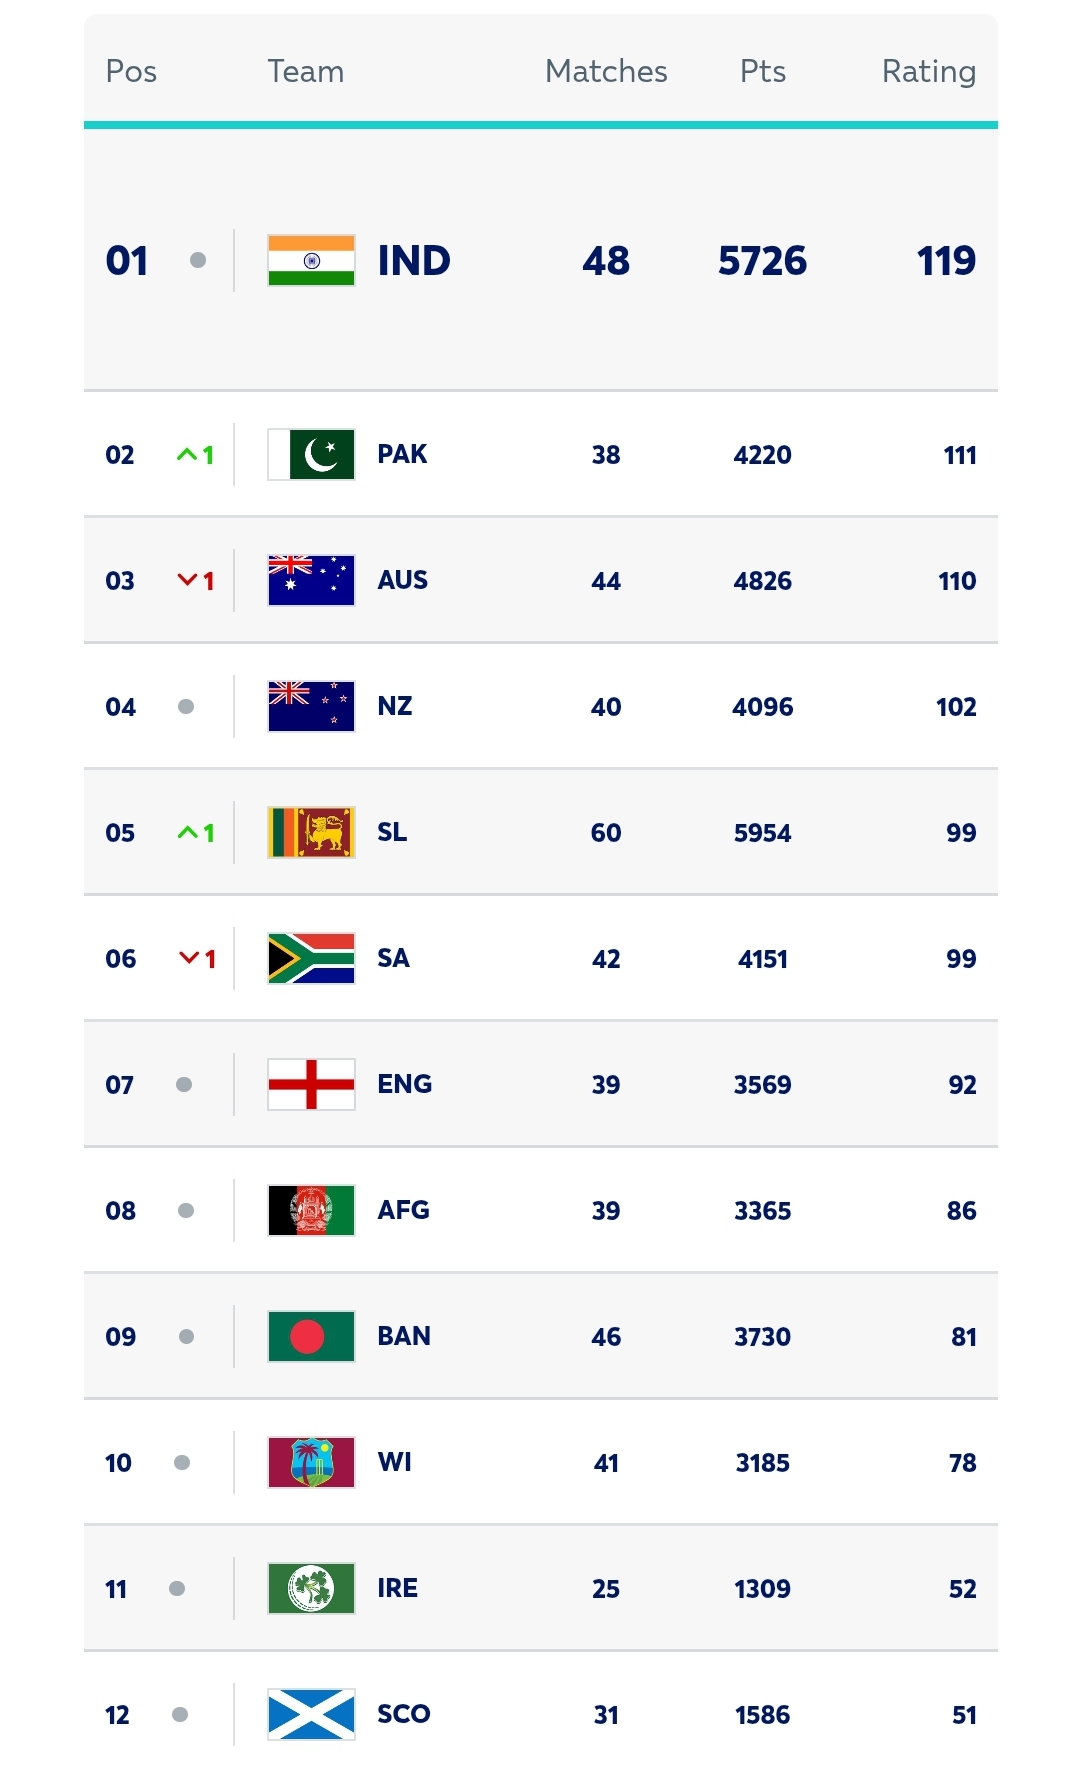
Task: Click the red down arrow beside AUS
Action: point(187,580)
